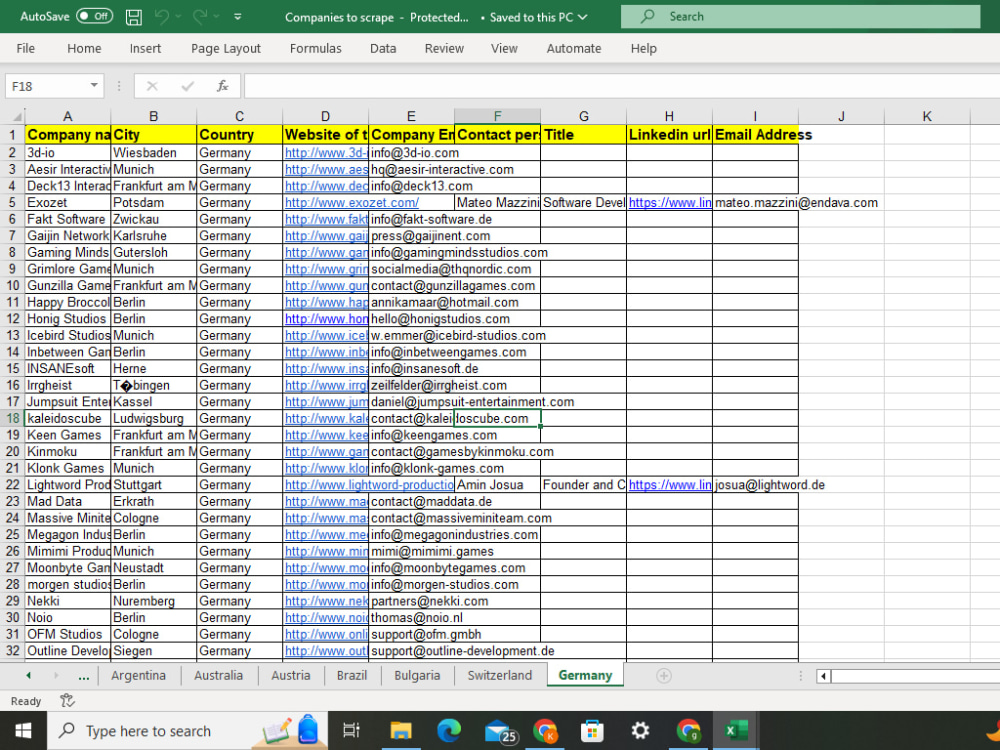Click the Insert Function fx icon
Screen dimensions: 1000x750
(223, 86)
